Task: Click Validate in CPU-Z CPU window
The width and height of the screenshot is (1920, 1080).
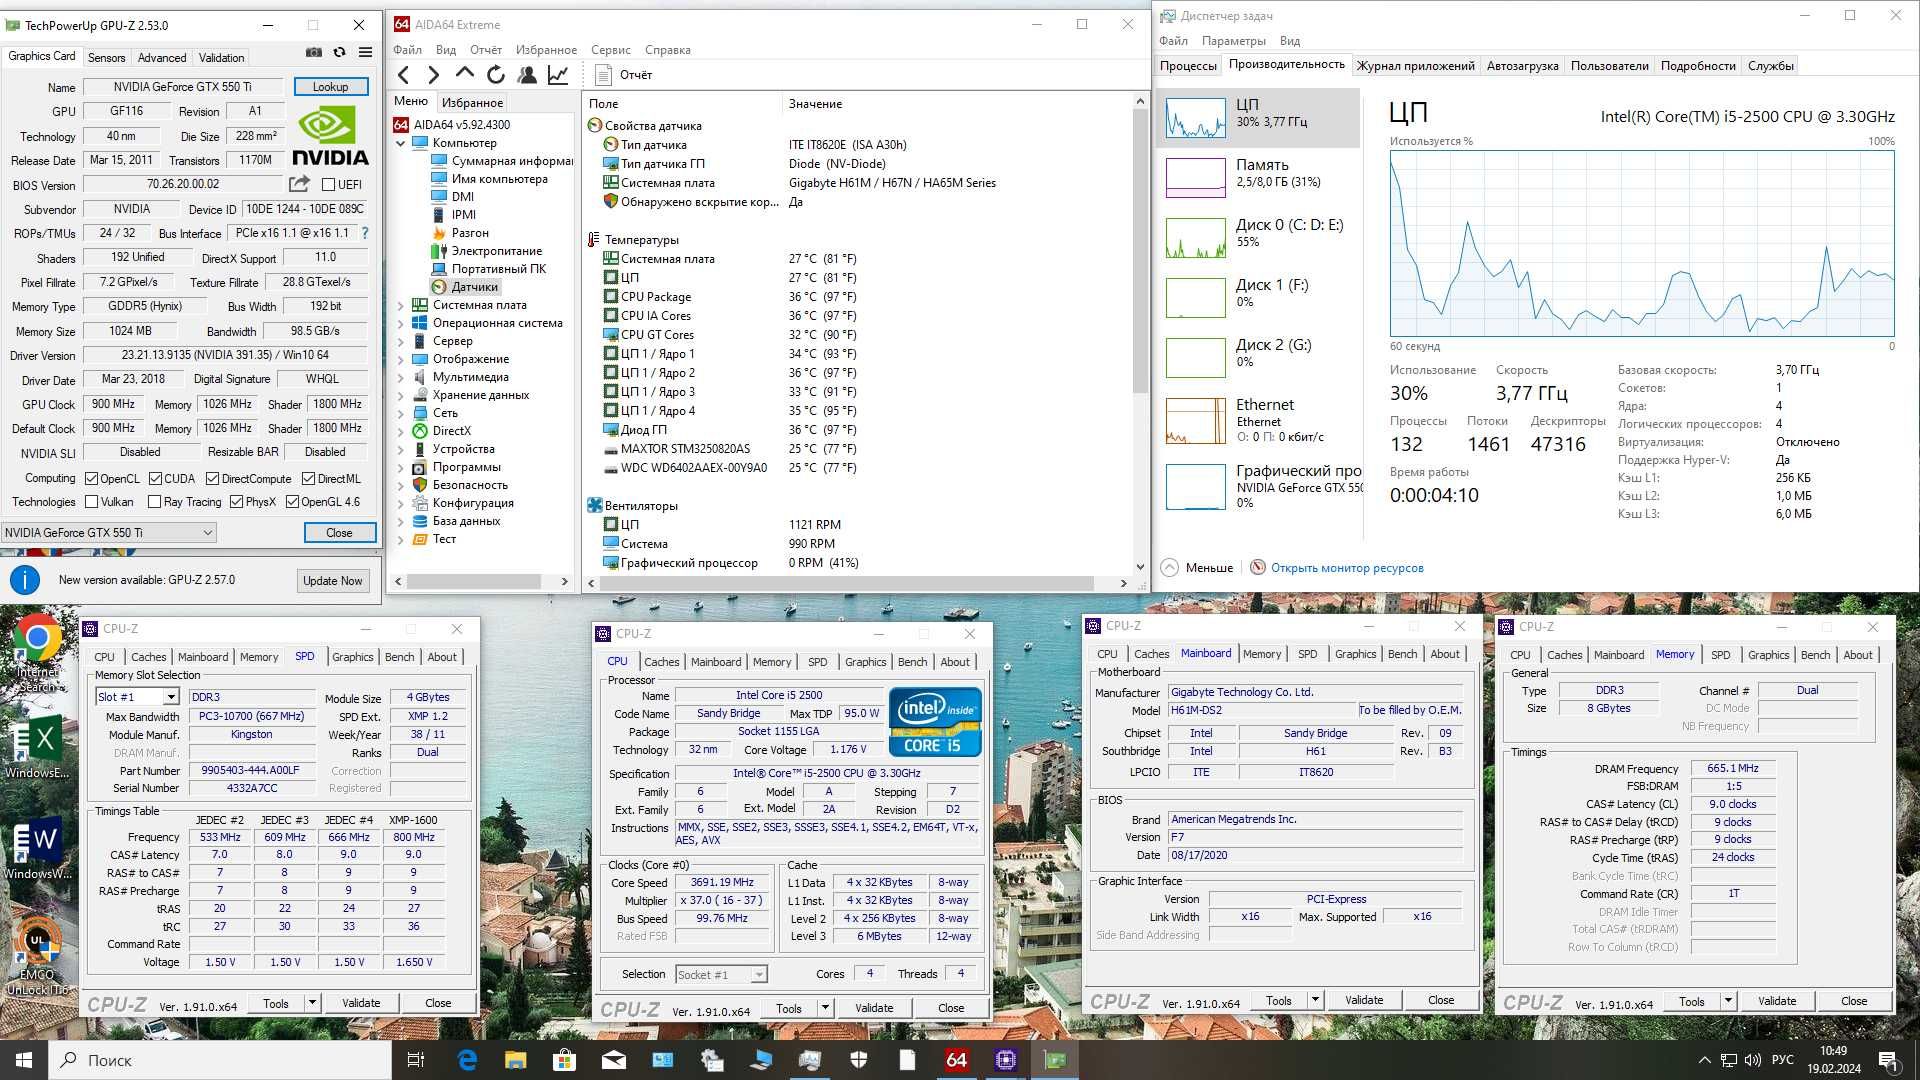Action: (x=874, y=1008)
